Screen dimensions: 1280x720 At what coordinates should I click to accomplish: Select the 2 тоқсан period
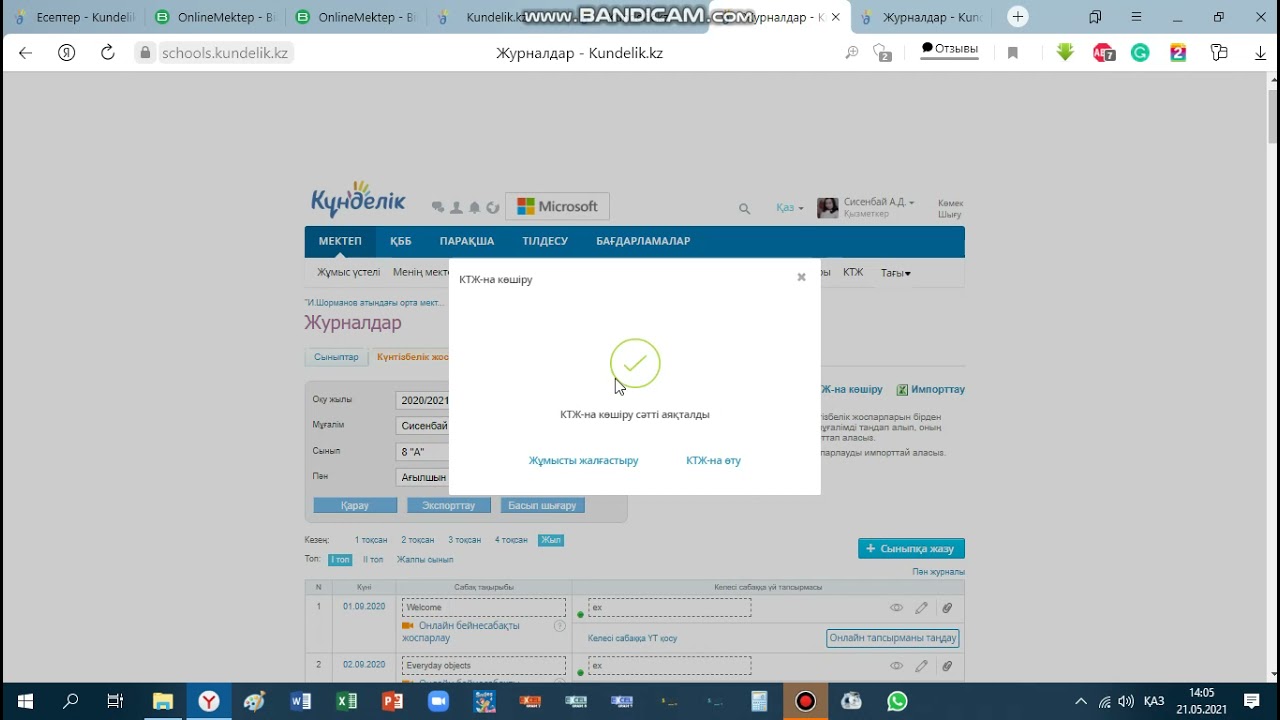[x=418, y=540]
